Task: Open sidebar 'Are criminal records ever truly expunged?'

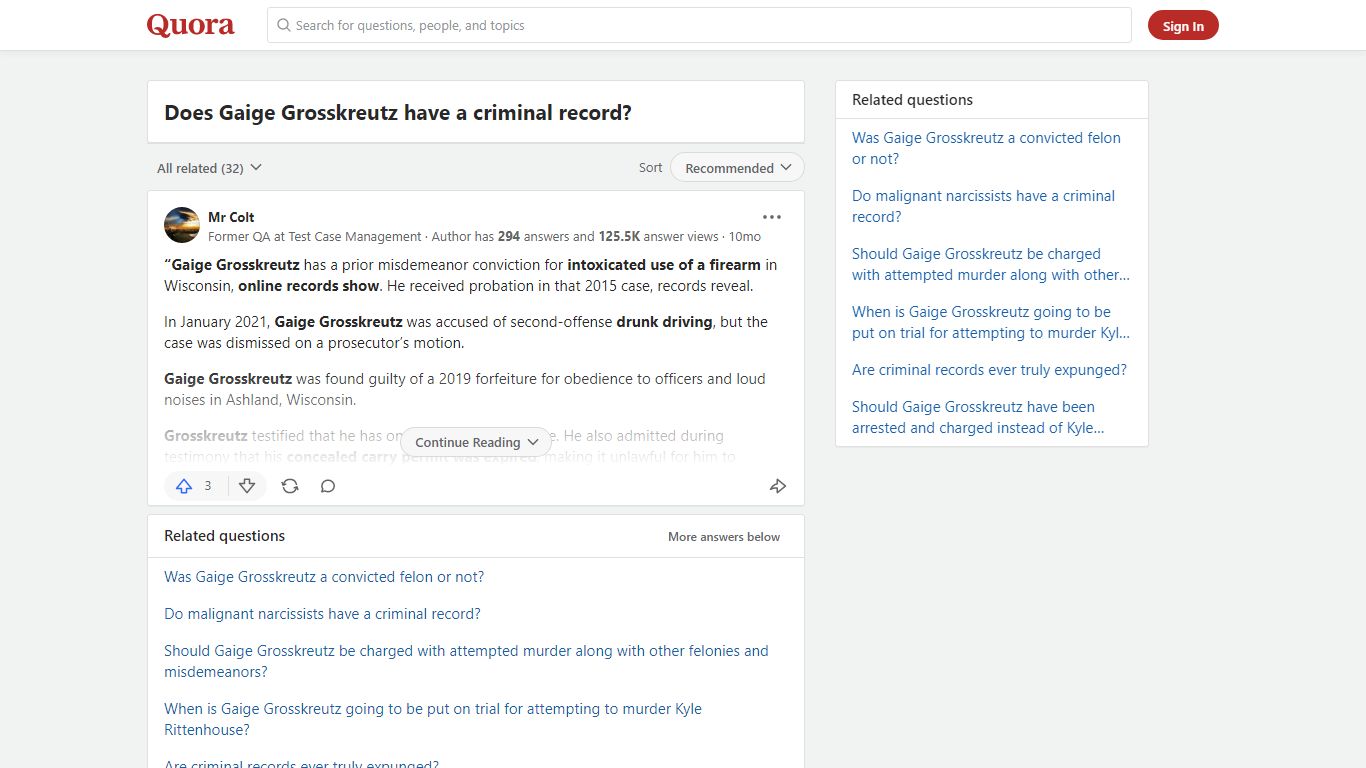Action: 989,370
